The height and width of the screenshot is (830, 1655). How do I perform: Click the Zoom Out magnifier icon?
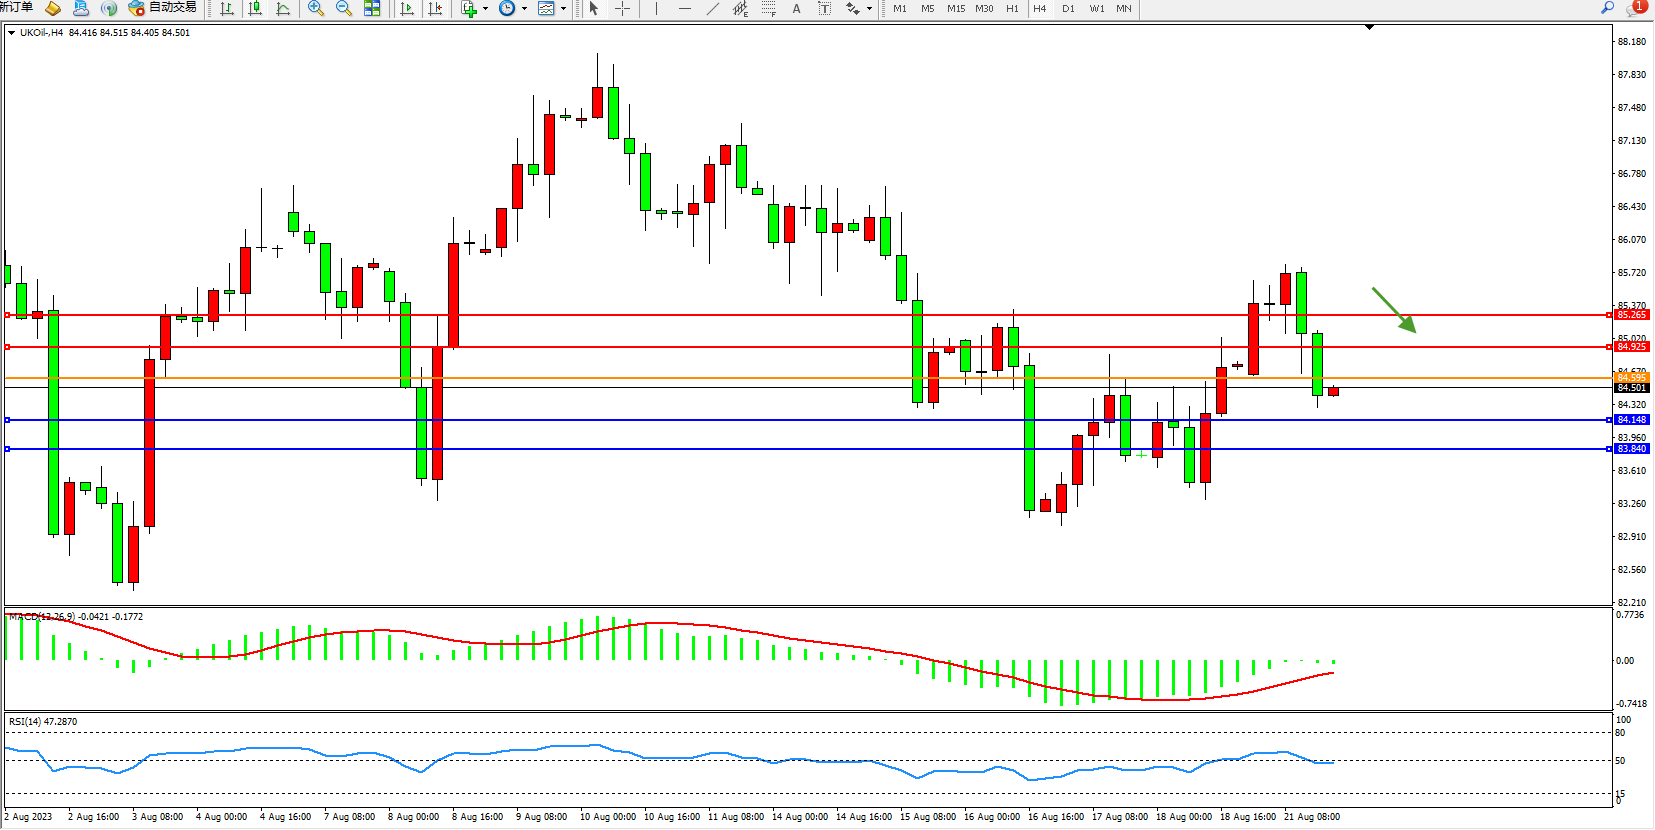[x=344, y=9]
